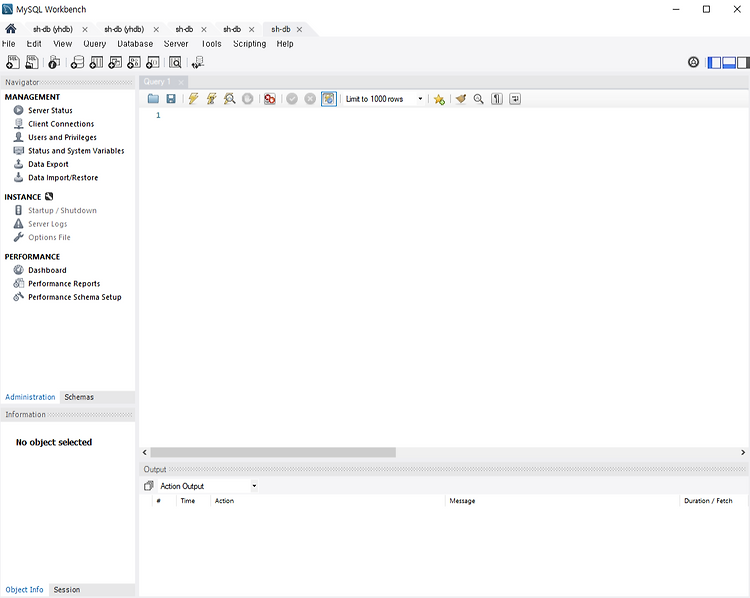
Task: Execute the query with lightning bolt
Action: pyautogui.click(x=193, y=99)
